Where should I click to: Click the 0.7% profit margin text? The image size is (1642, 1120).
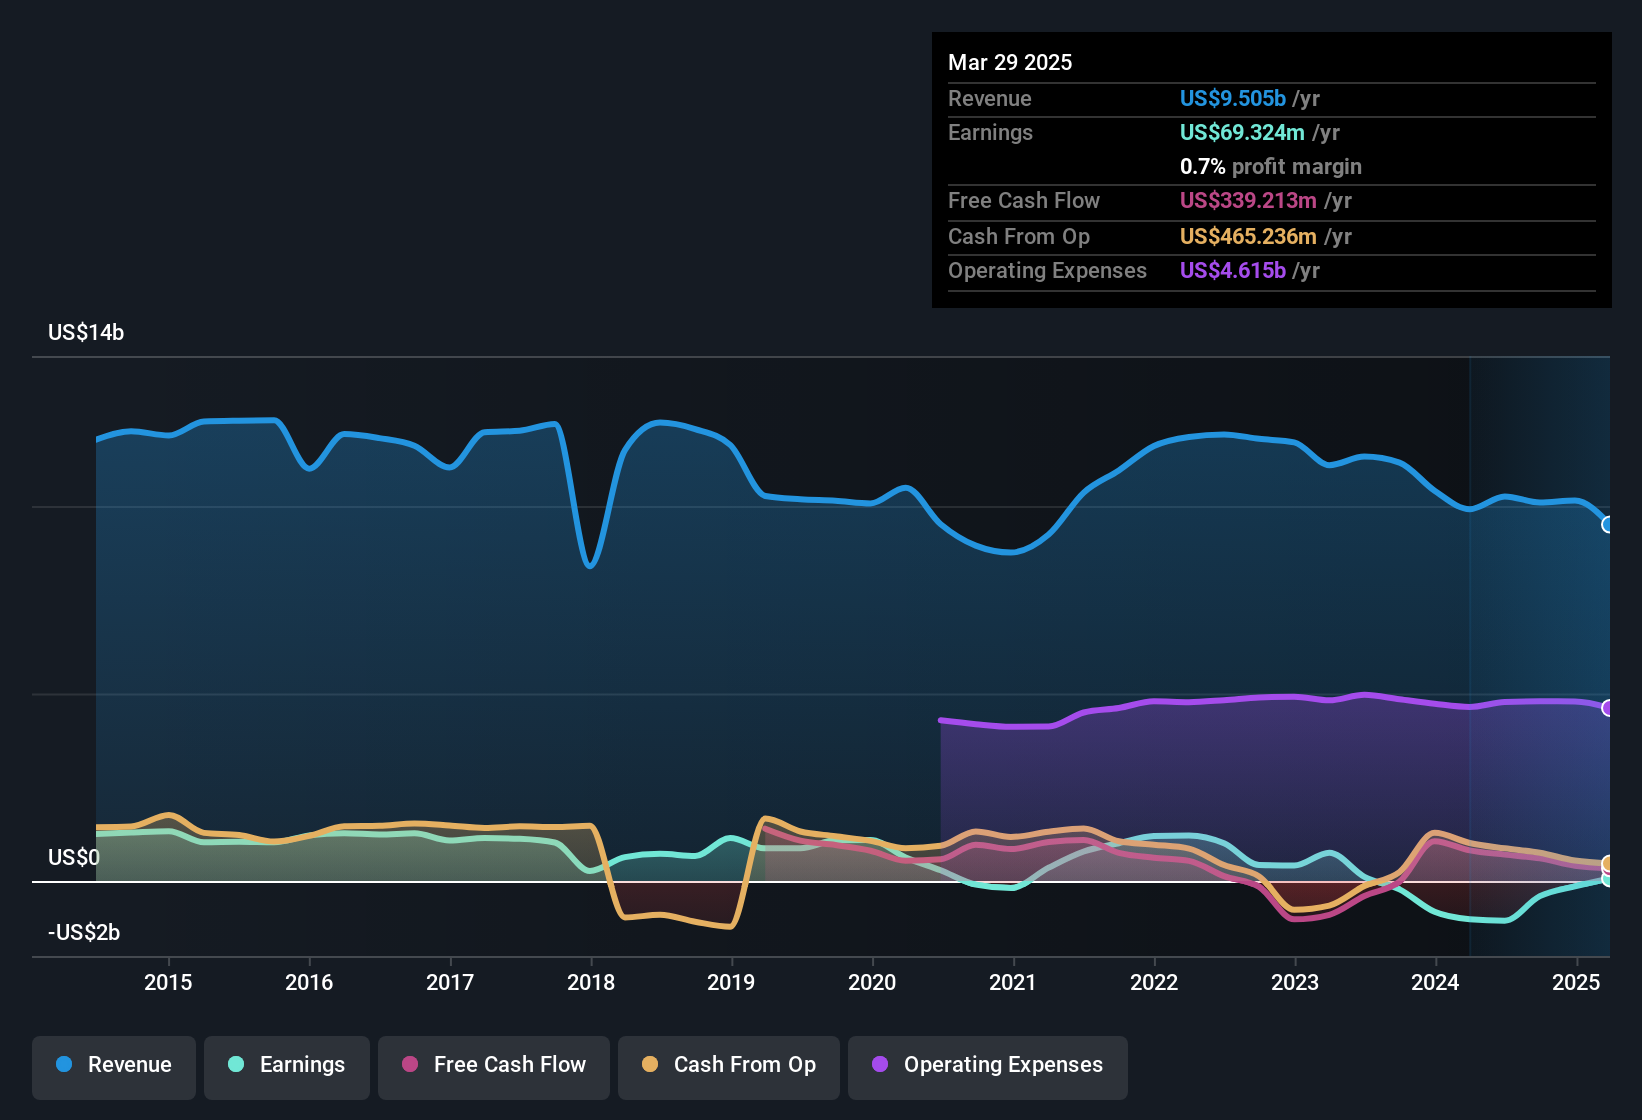(1271, 167)
